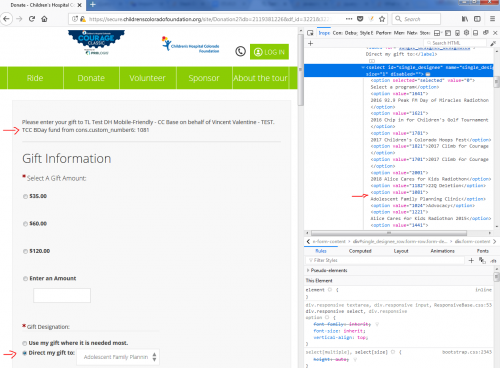
Task: Toggle the sidebar icon in Firefox toolbar
Action: (477, 19)
